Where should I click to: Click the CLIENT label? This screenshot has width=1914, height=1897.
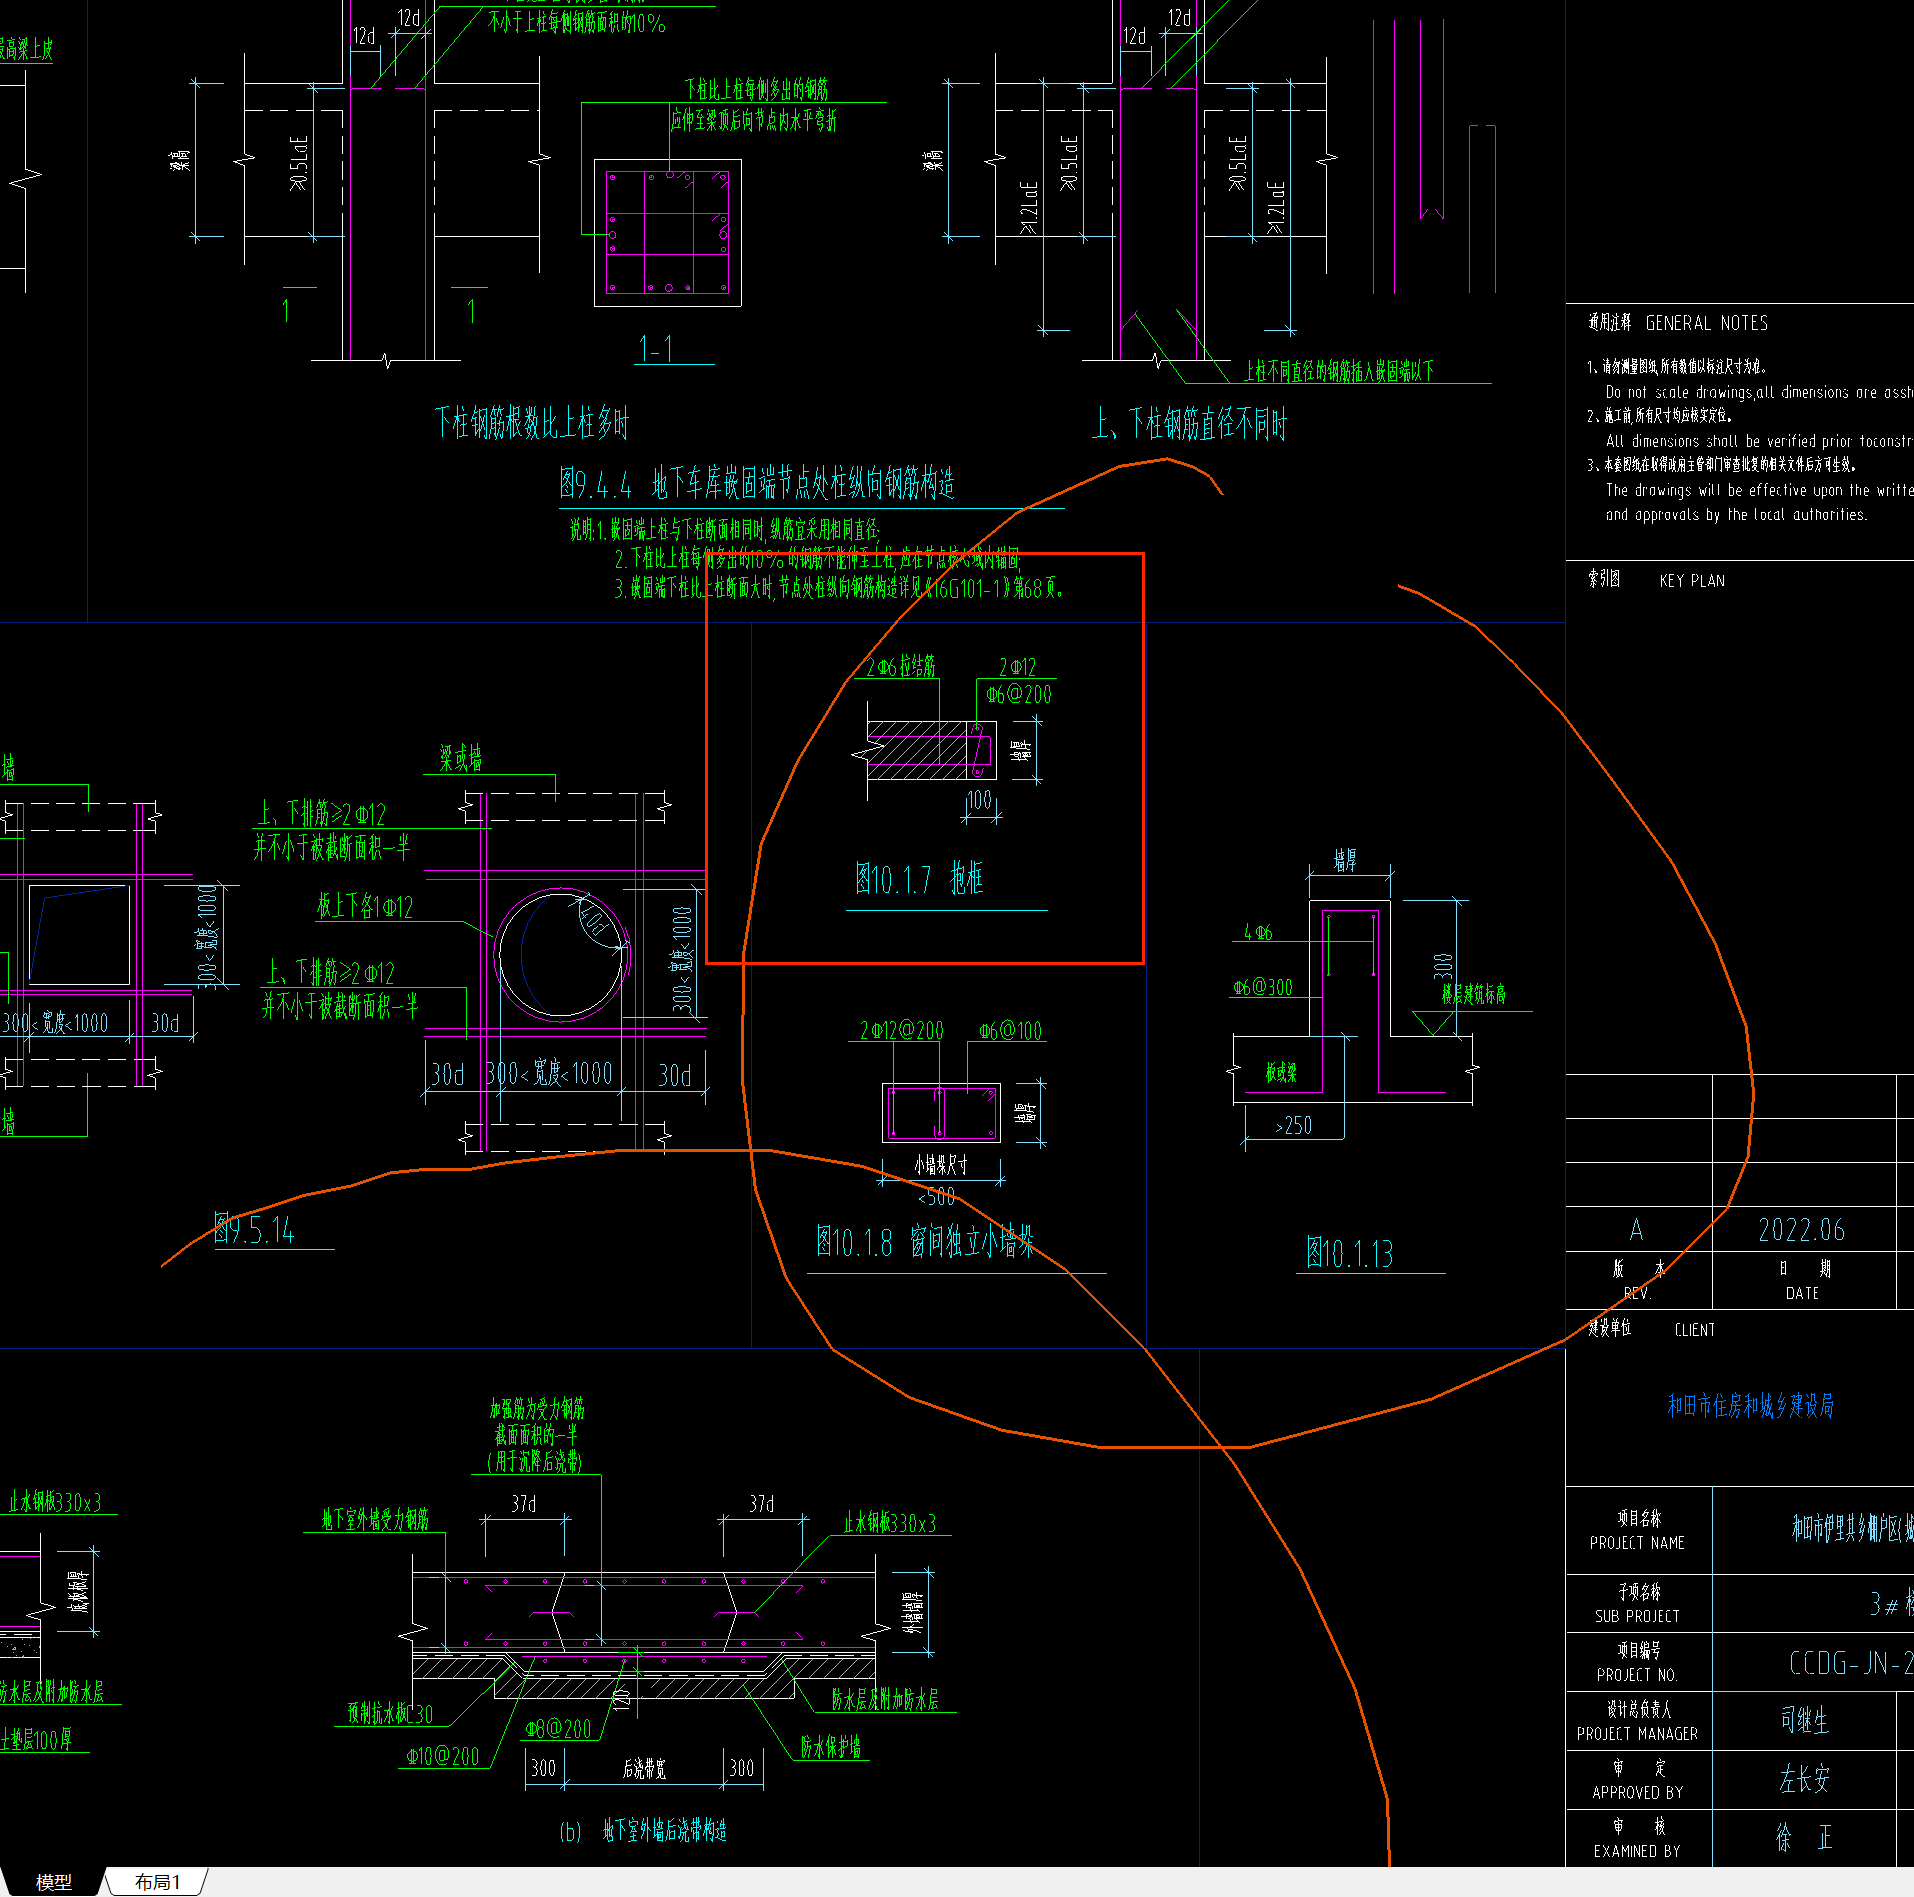(1694, 1330)
